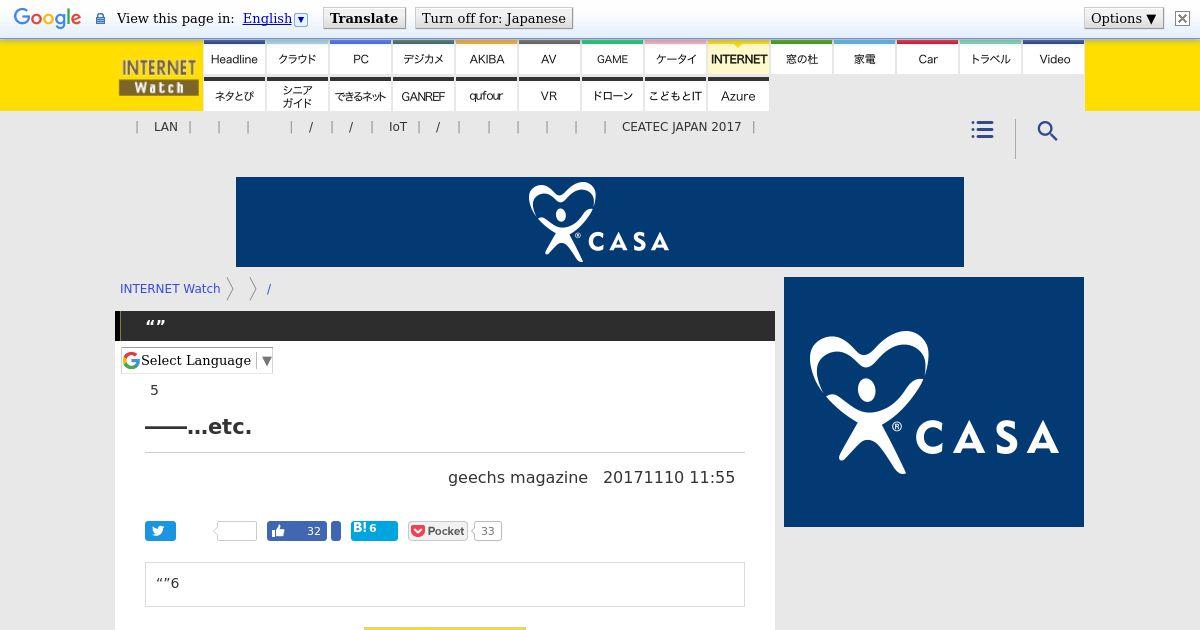Open the Headline tab
This screenshot has height=630, width=1200.
(234, 58)
